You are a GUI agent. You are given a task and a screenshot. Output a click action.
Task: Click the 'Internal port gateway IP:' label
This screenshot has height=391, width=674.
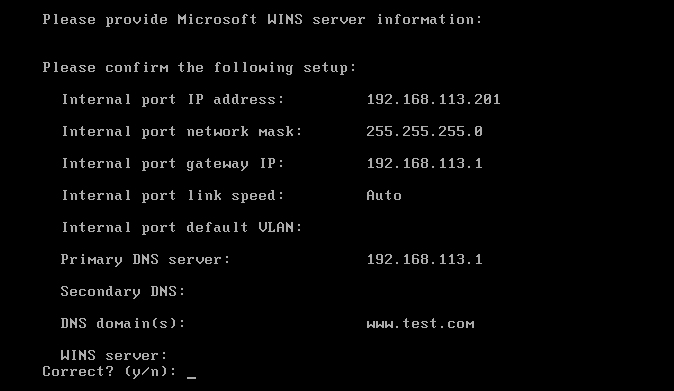click(x=173, y=164)
